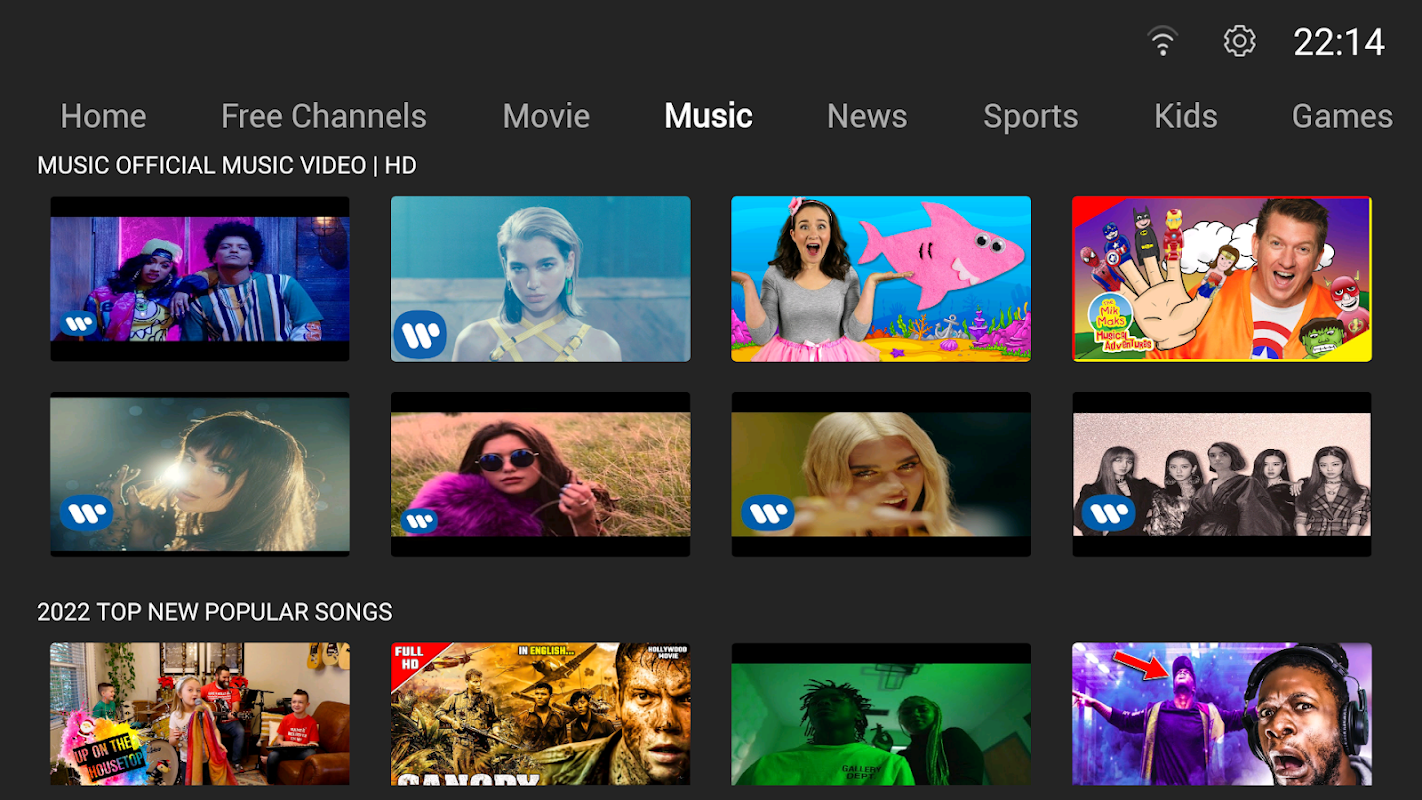1422x800 pixels.
Task: Switch to the Sports tab
Action: (x=1031, y=116)
